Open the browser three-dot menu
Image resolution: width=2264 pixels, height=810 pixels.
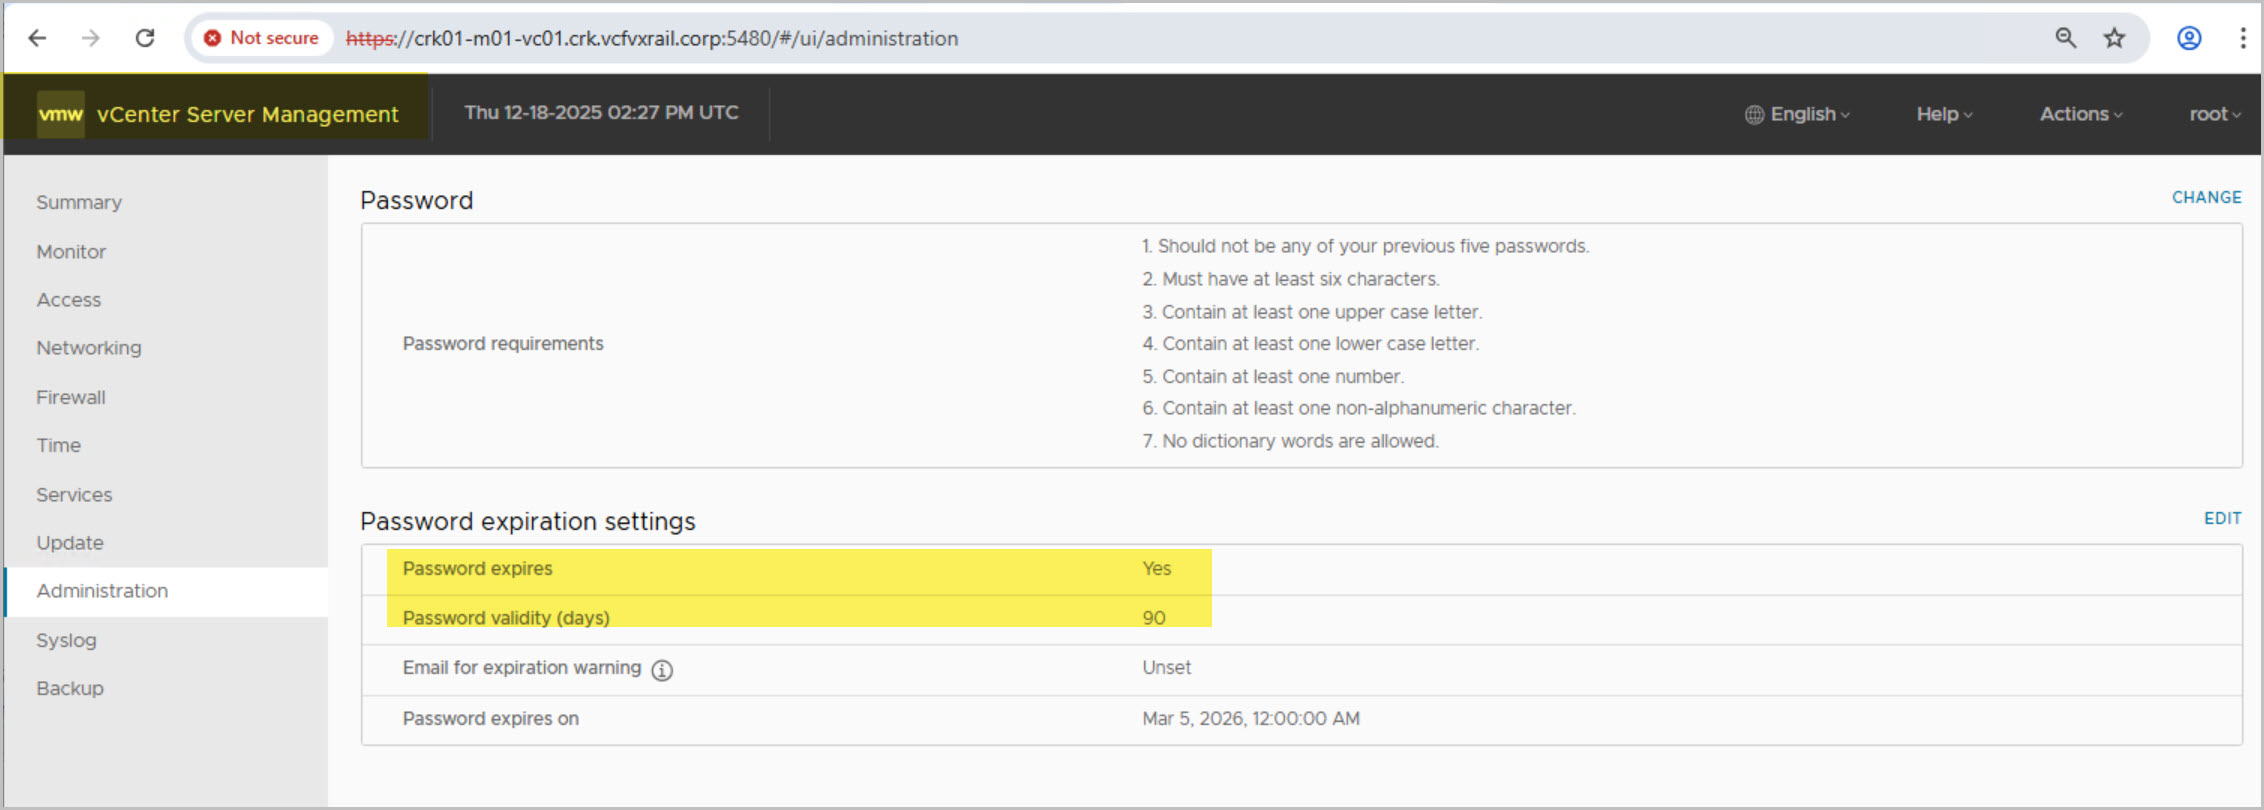(x=2243, y=38)
